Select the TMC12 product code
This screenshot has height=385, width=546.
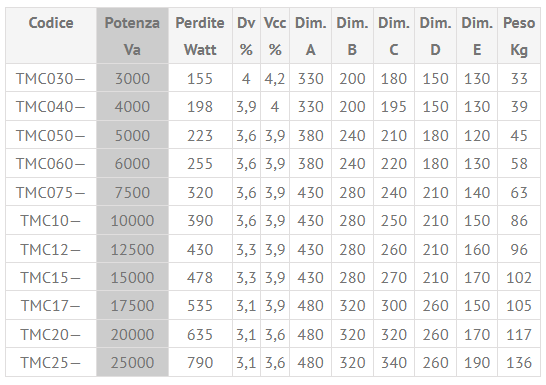pyautogui.click(x=51, y=249)
